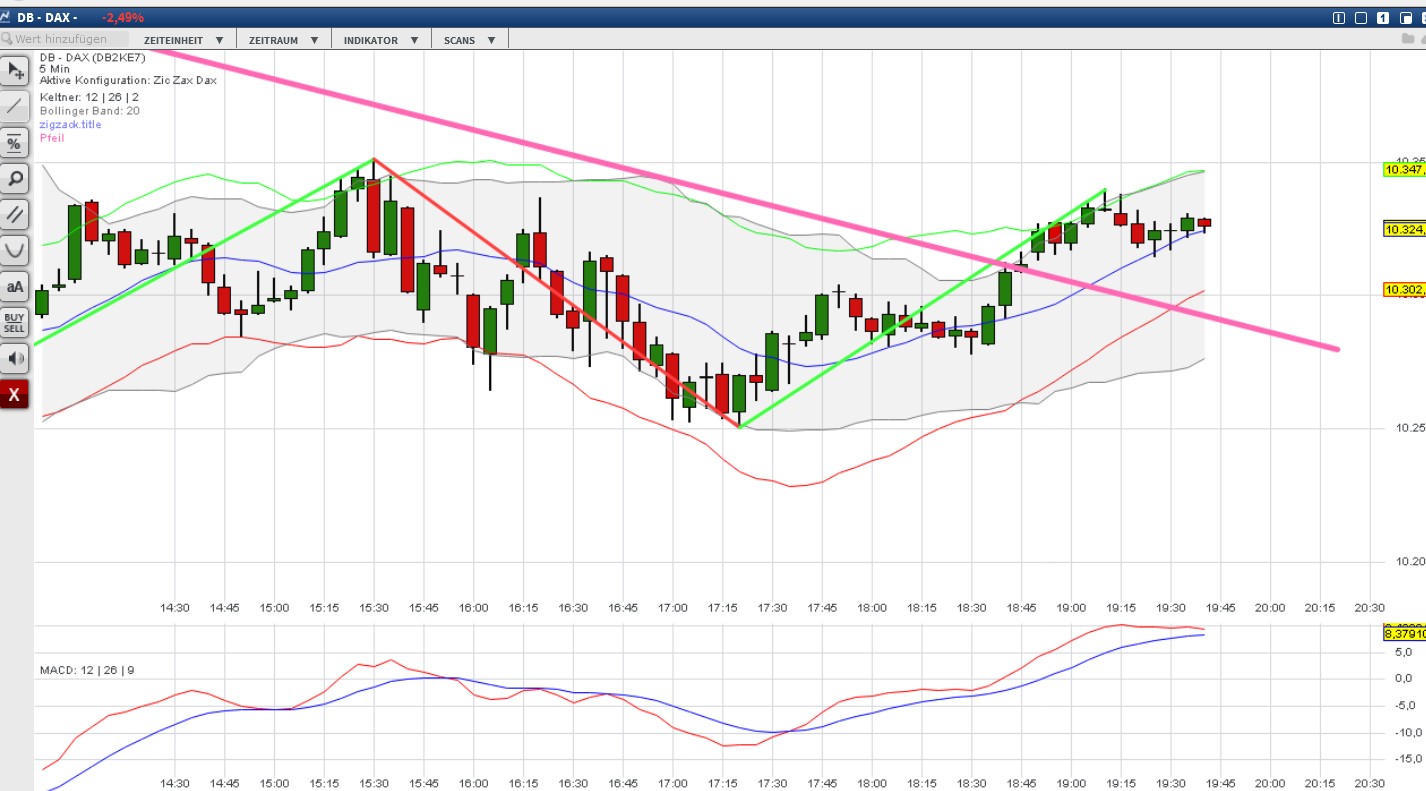Activate the chart zoom magnifier tool
Screen dimensions: 1426x791
[x=14, y=179]
